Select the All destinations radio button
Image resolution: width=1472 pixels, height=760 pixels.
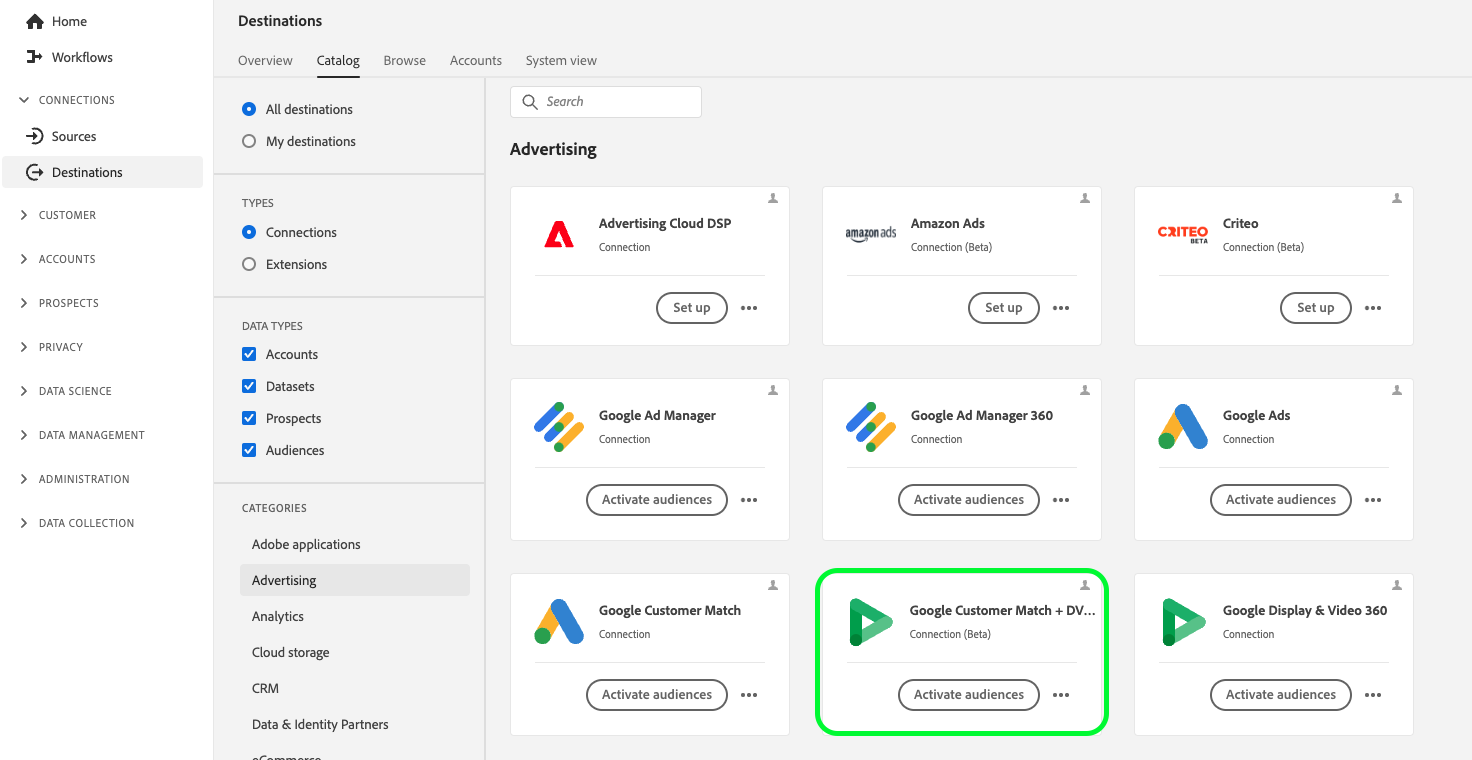tap(249, 109)
